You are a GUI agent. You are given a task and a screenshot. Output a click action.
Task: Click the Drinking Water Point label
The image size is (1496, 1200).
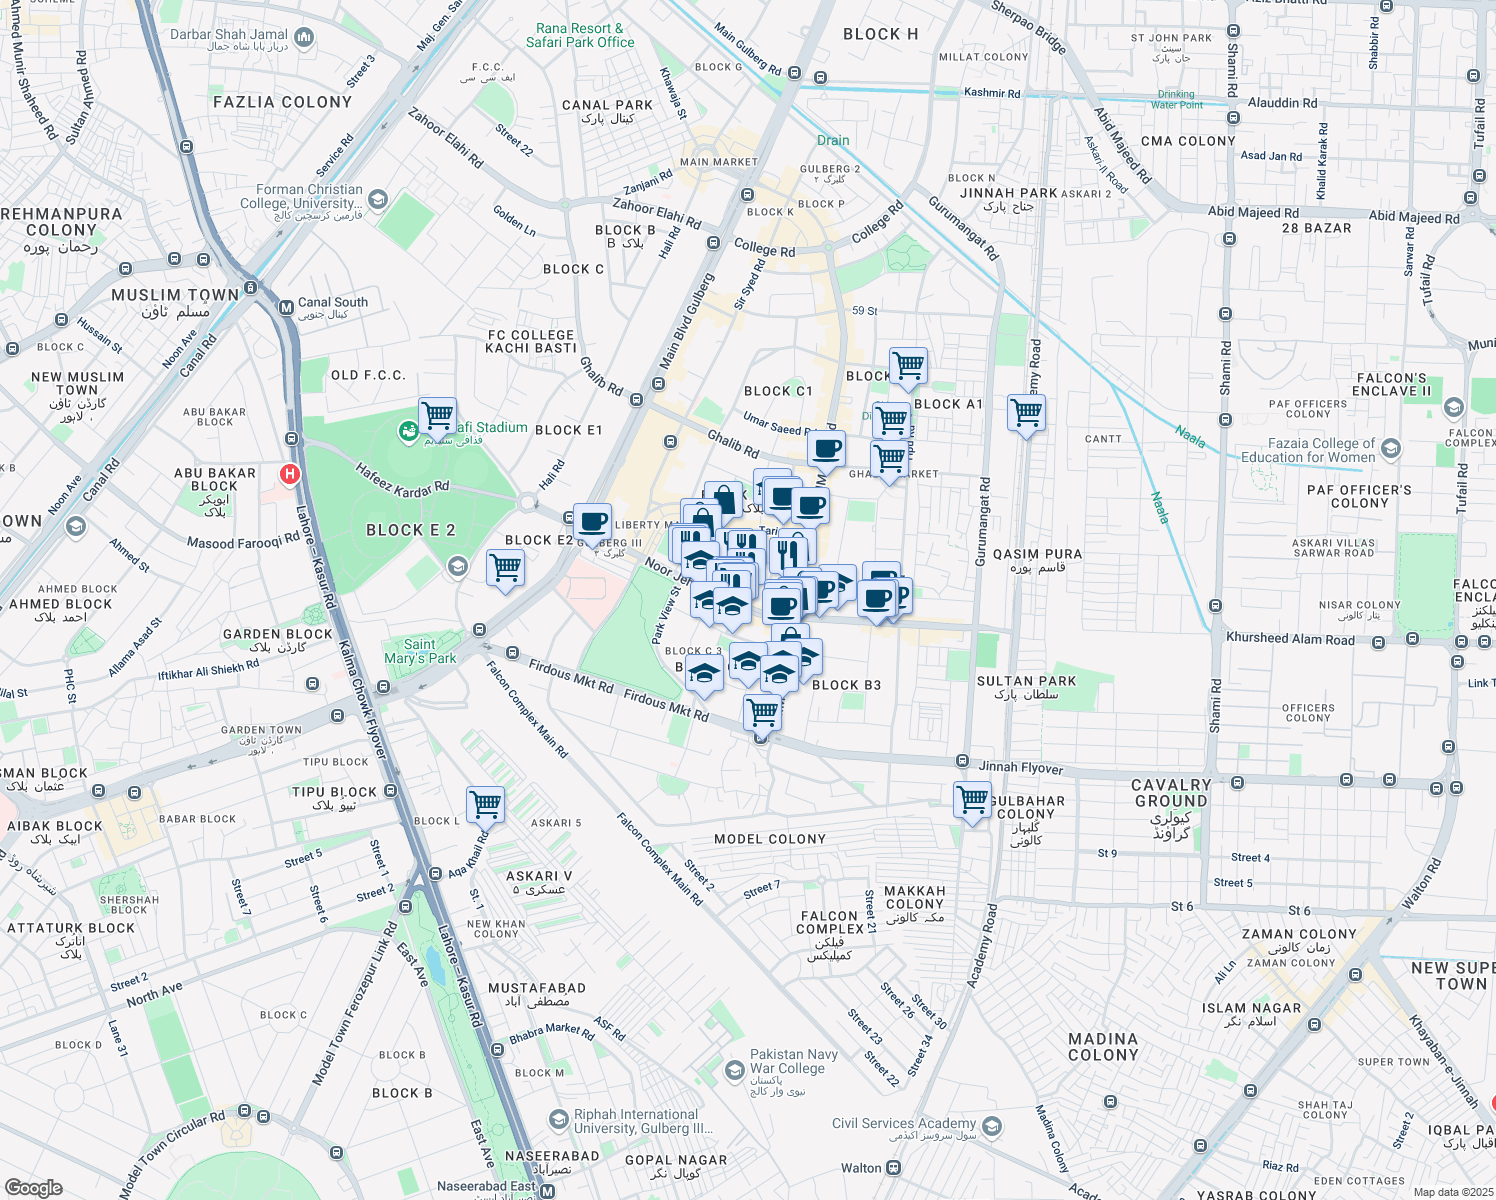tap(1176, 99)
